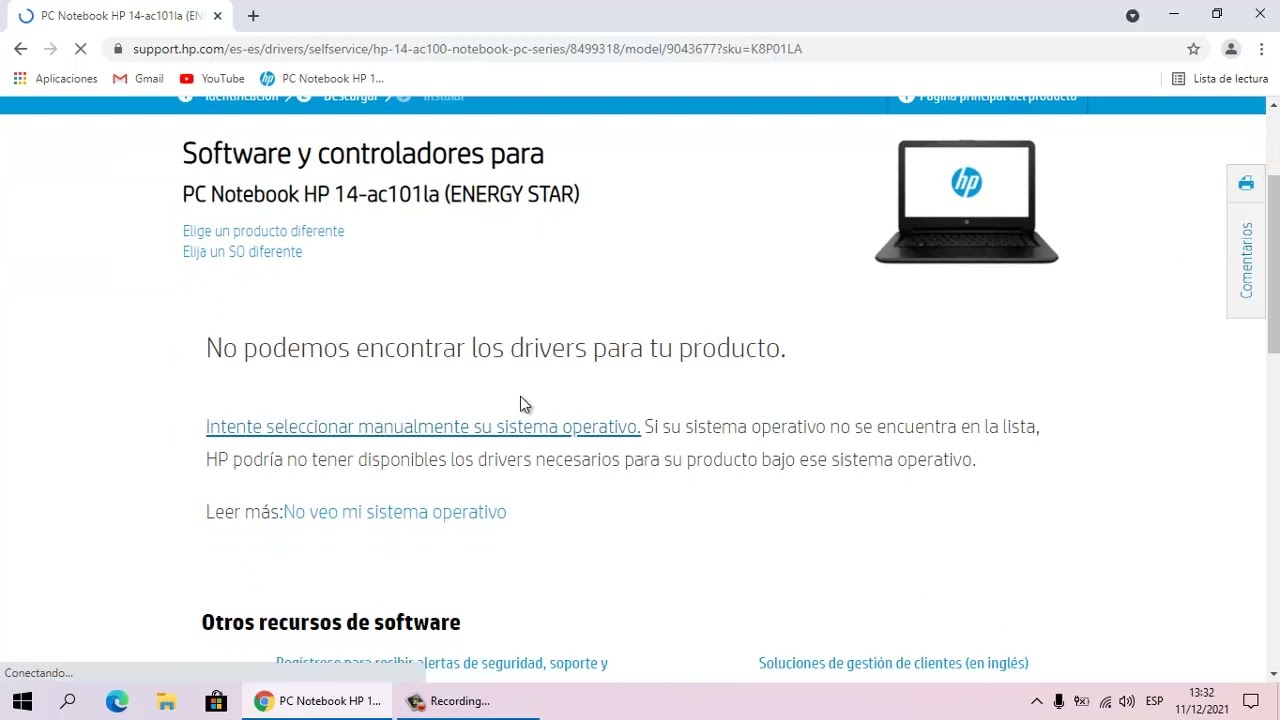1280x720 pixels.
Task: Click the microphone tray icon
Action: point(1059,701)
